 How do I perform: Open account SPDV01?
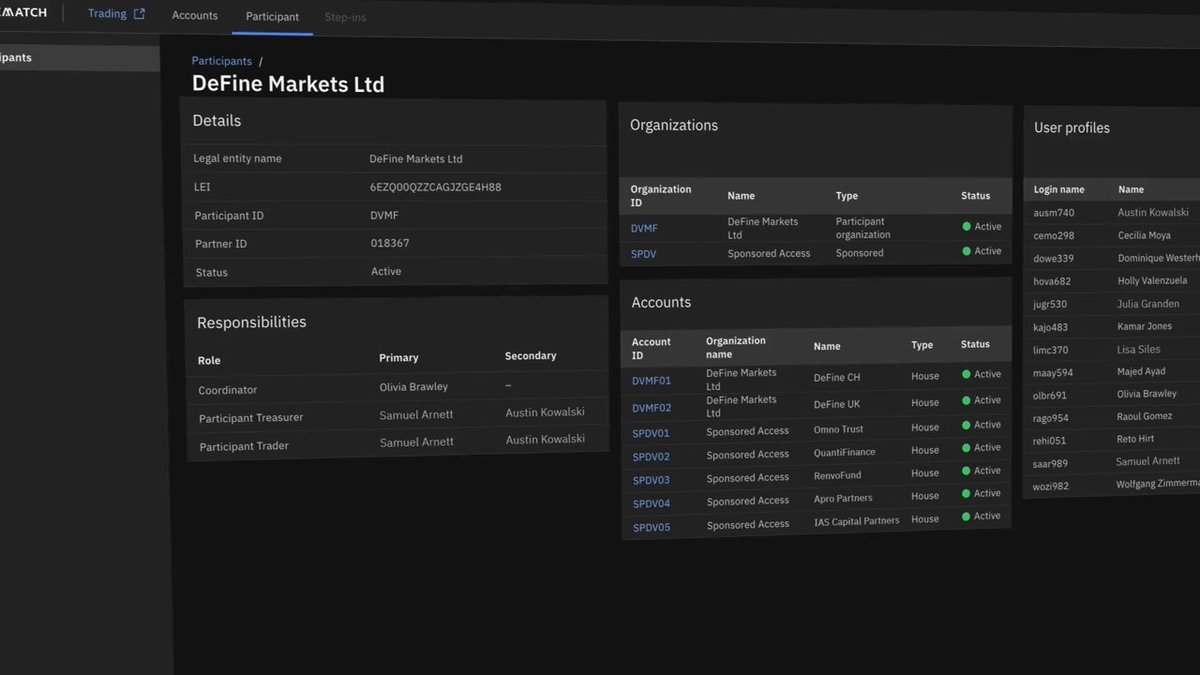point(651,433)
